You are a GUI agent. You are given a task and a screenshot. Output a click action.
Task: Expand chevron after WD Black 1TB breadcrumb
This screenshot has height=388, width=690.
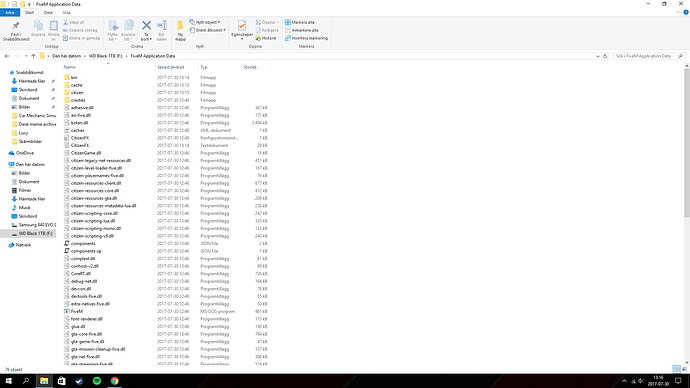click(127, 56)
